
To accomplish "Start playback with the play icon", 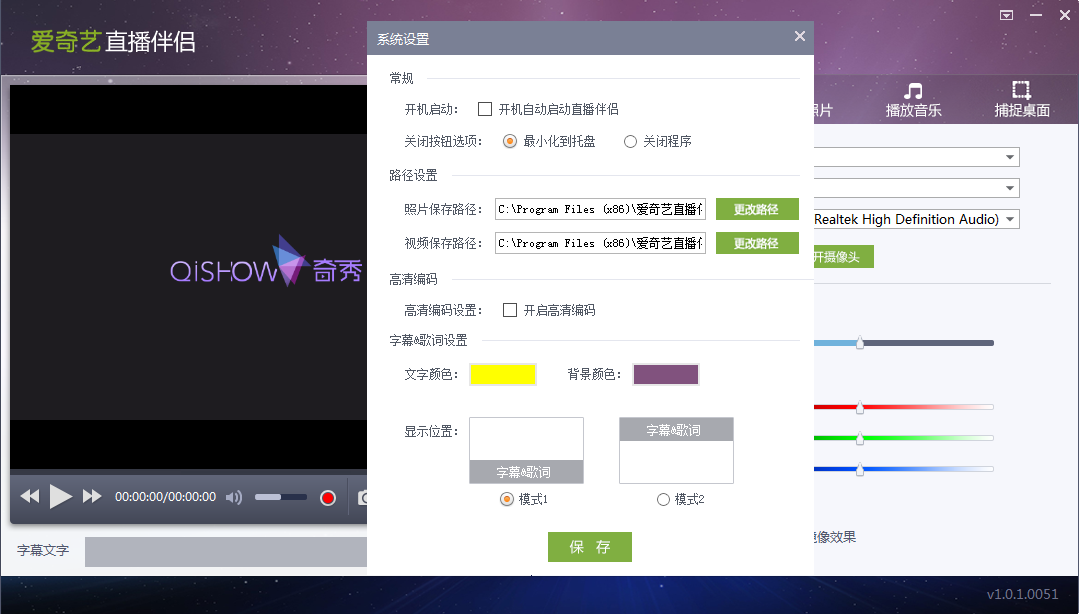I will point(61,496).
